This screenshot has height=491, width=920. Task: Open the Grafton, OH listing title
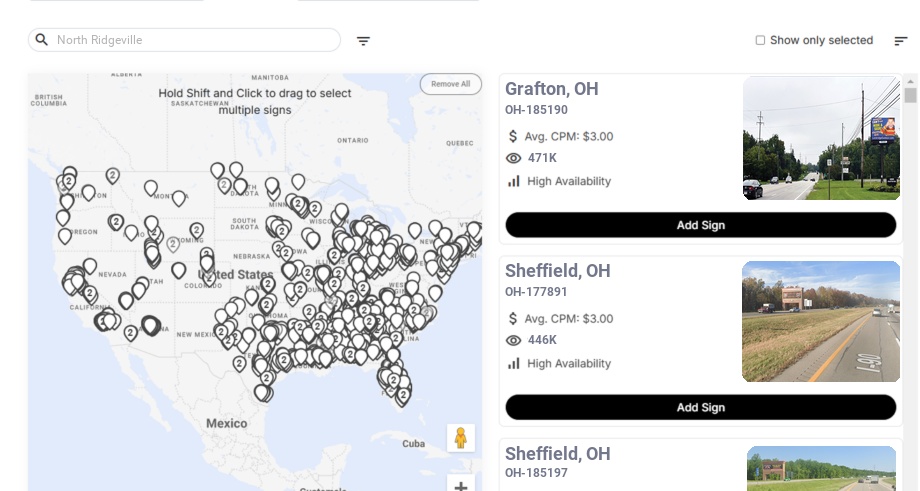[x=552, y=89]
